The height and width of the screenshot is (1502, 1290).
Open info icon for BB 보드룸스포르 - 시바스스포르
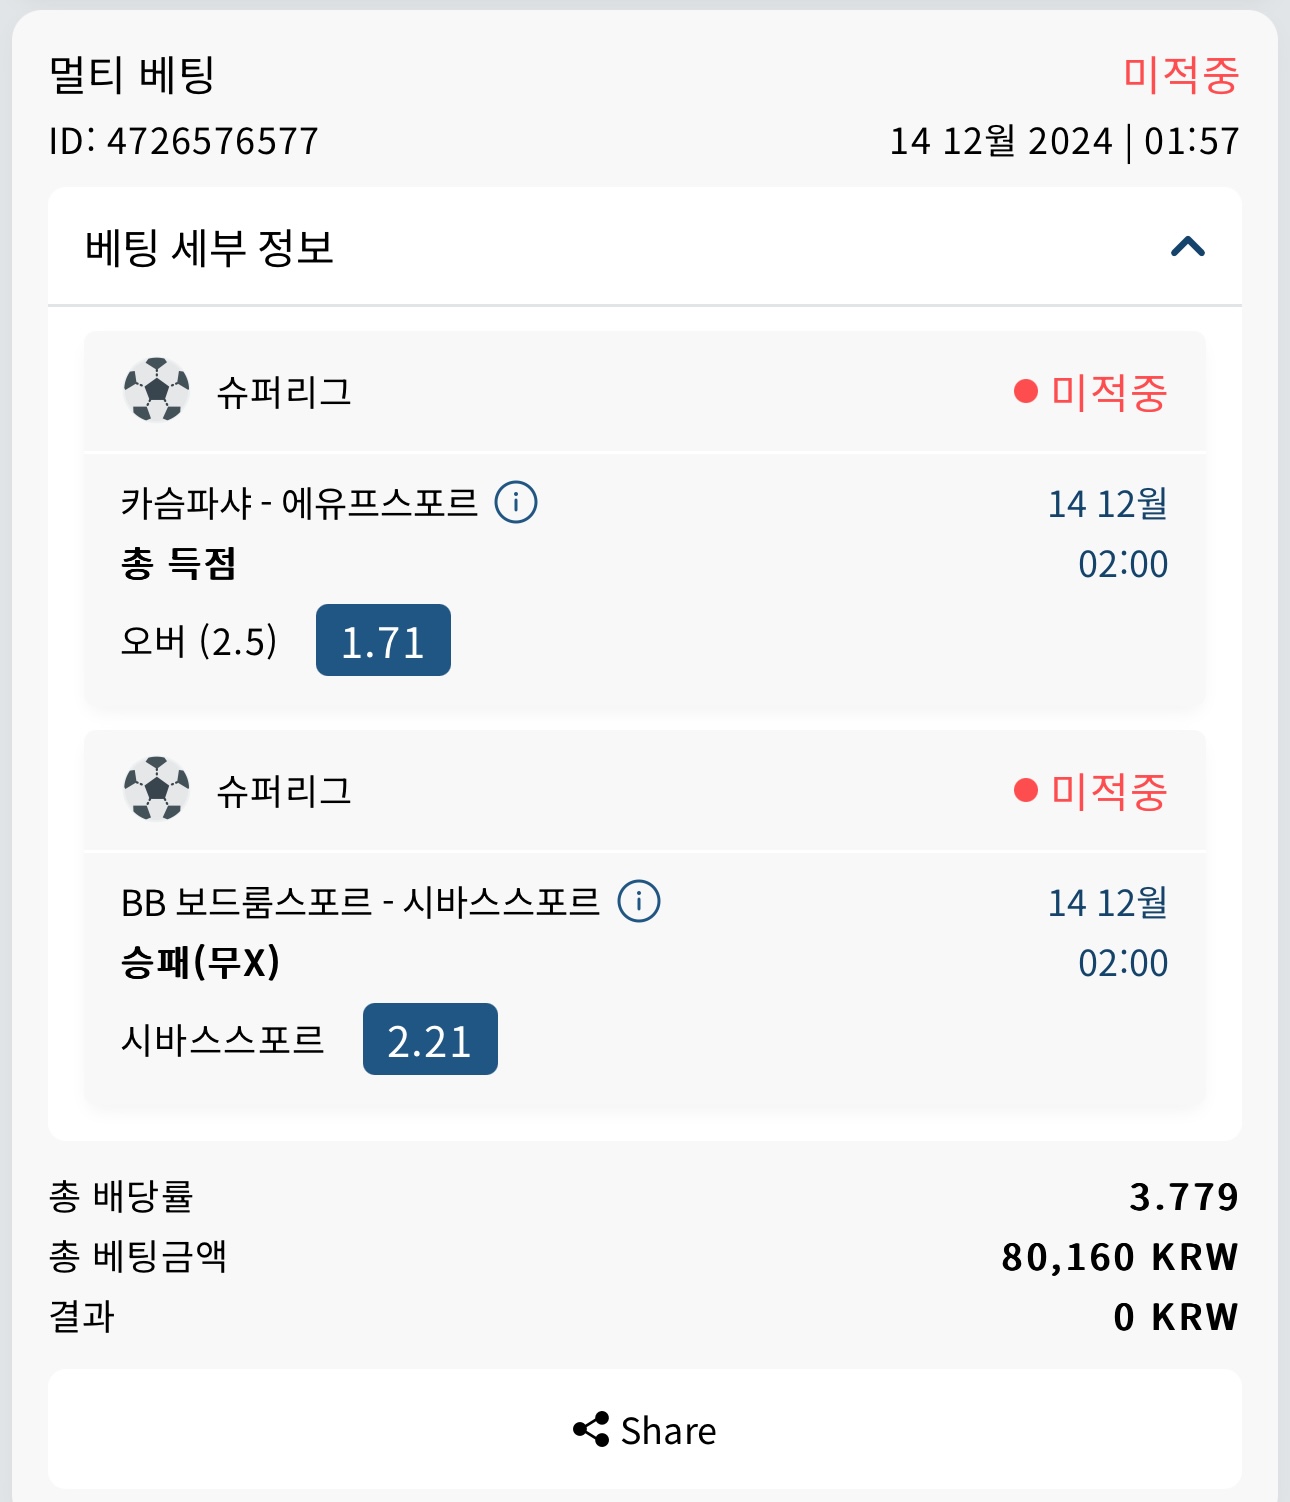click(x=639, y=901)
